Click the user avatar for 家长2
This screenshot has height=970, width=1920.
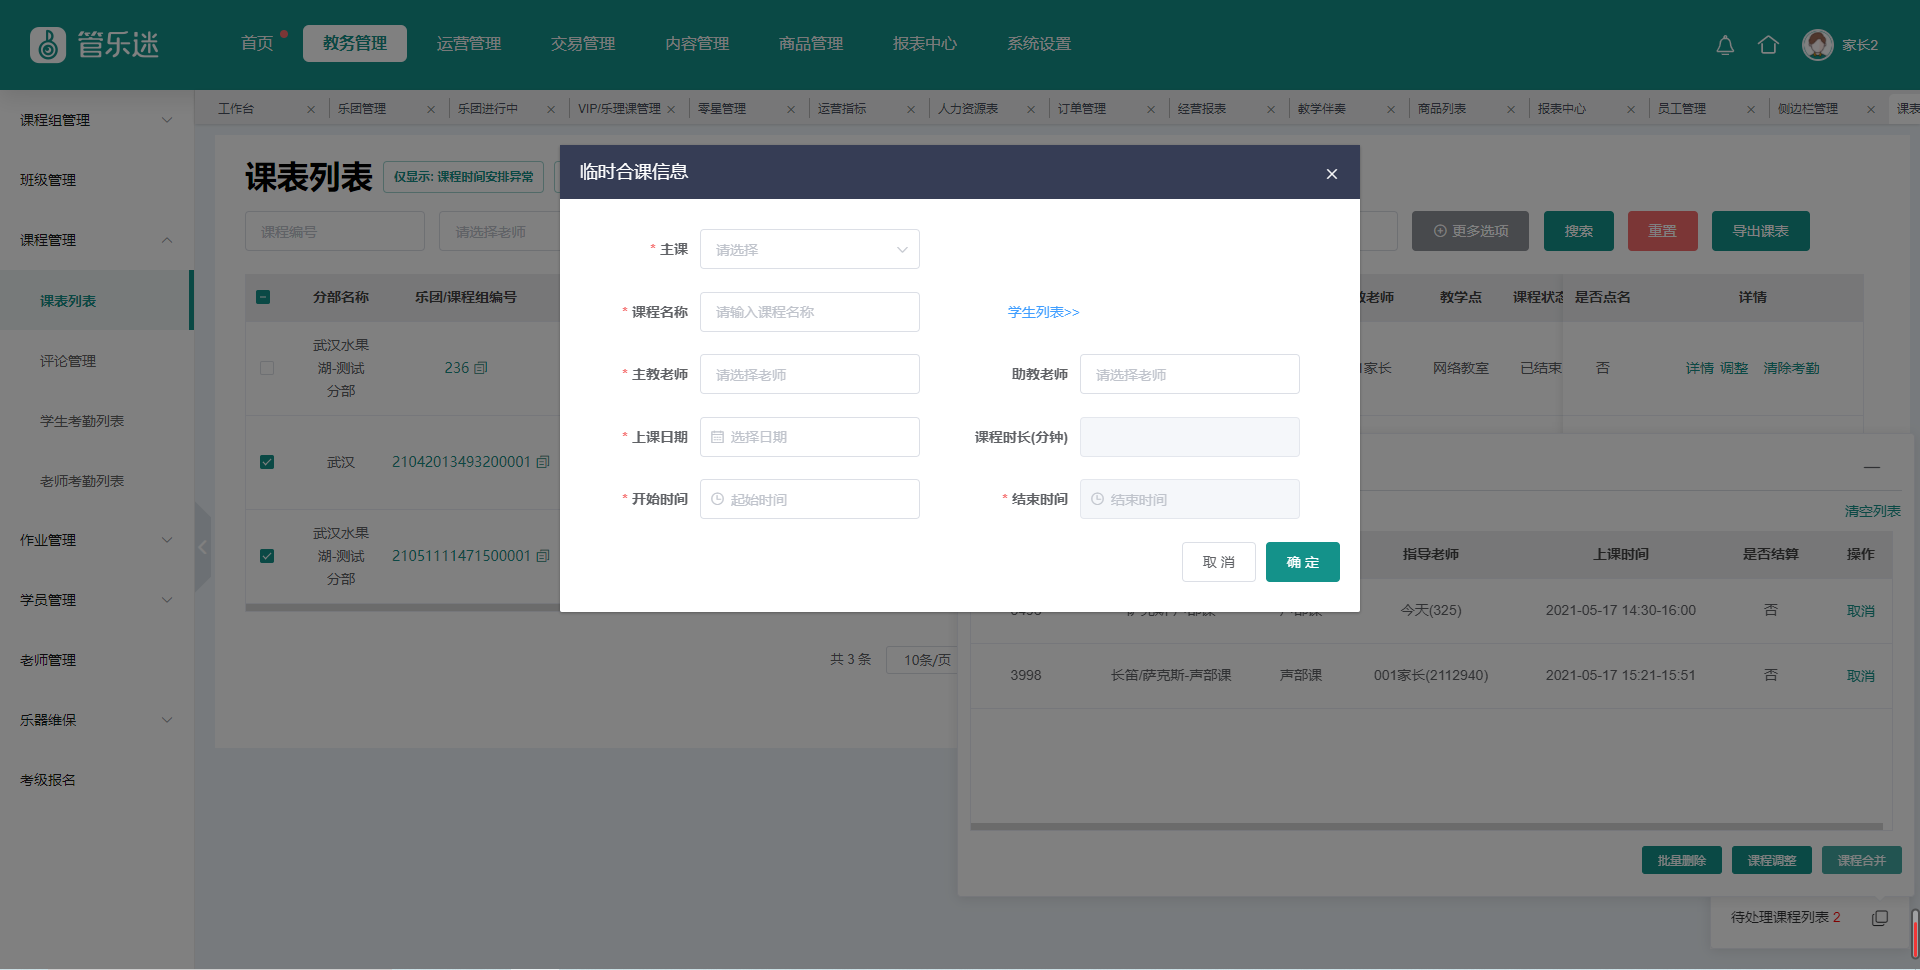[1817, 45]
